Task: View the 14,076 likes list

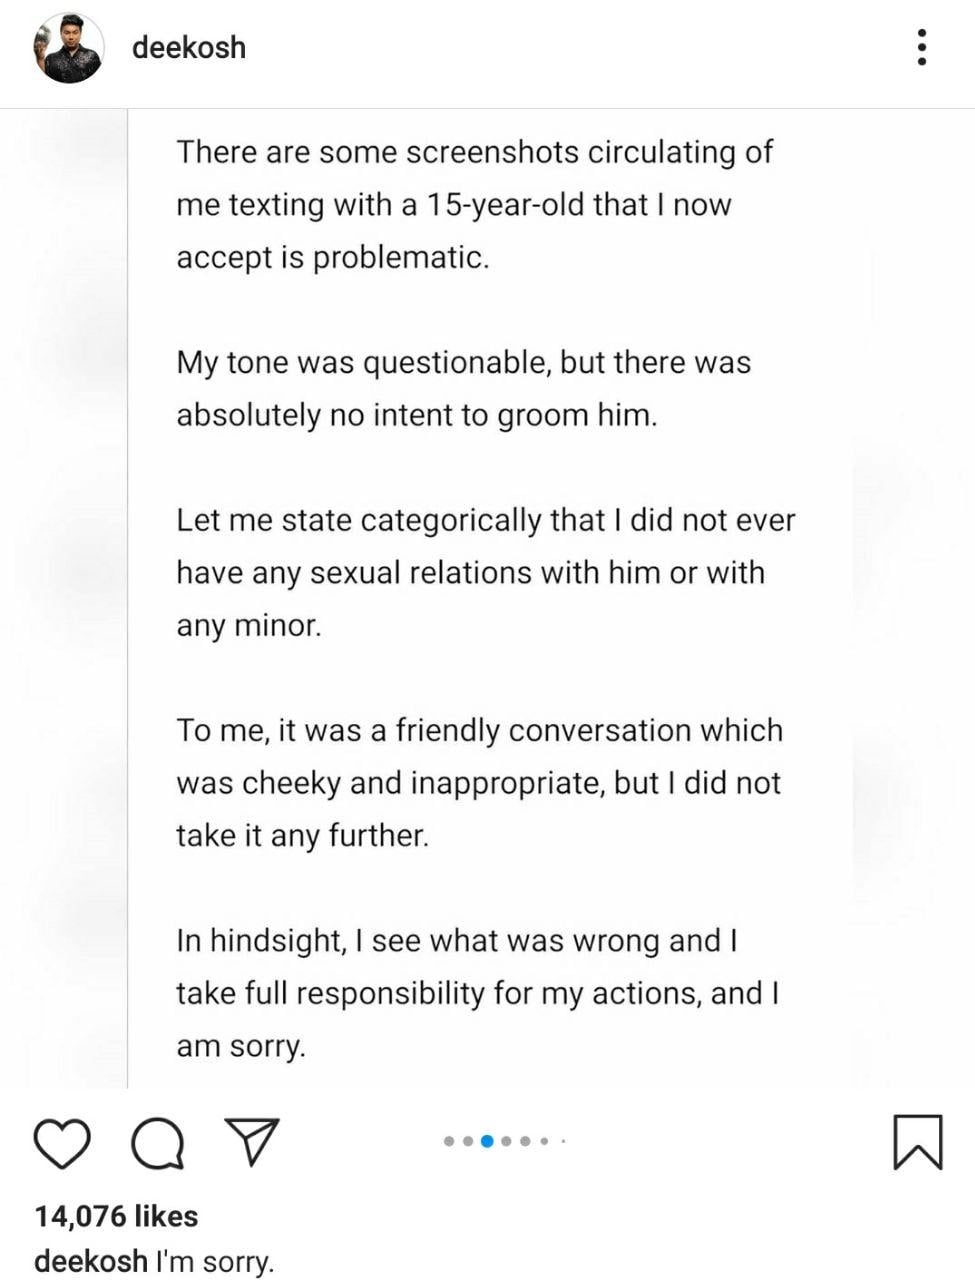Action: tap(116, 1216)
